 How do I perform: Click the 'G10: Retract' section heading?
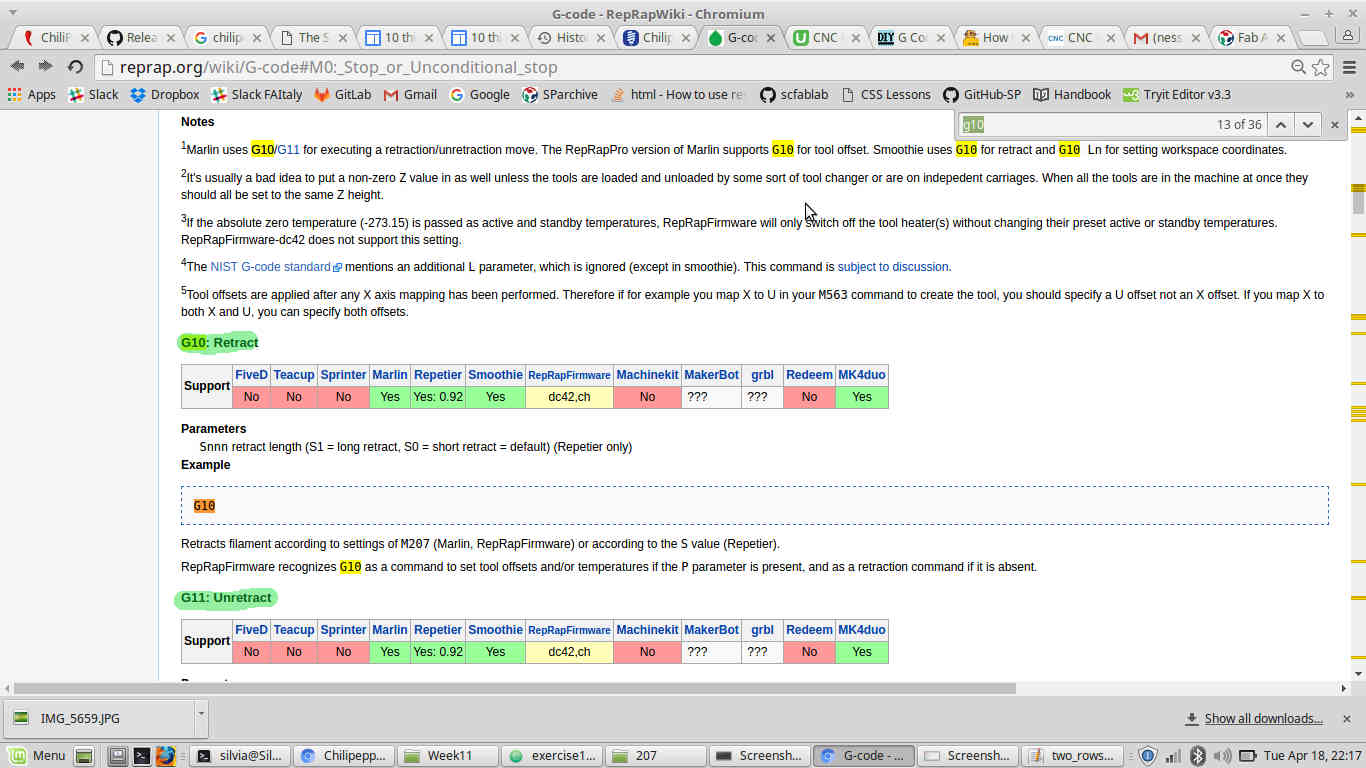(219, 342)
